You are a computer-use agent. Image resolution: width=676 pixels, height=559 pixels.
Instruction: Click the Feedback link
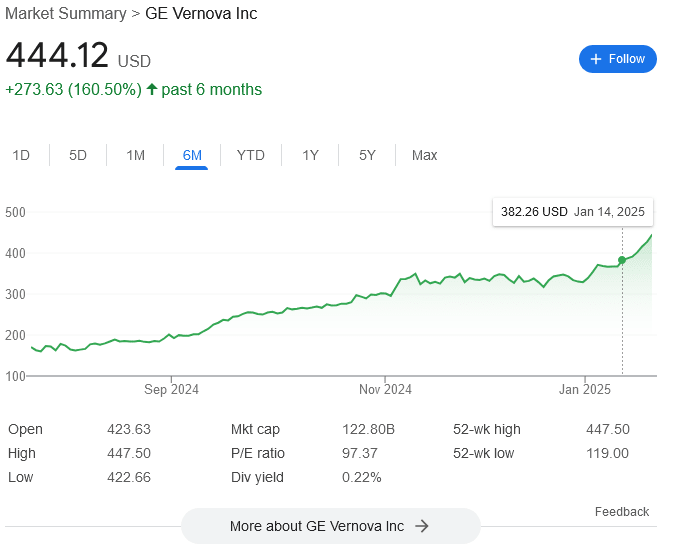pyautogui.click(x=622, y=512)
